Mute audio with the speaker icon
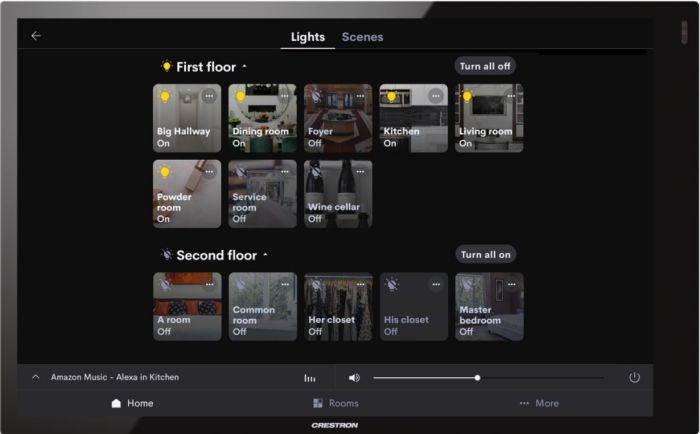700x434 pixels. tap(354, 378)
